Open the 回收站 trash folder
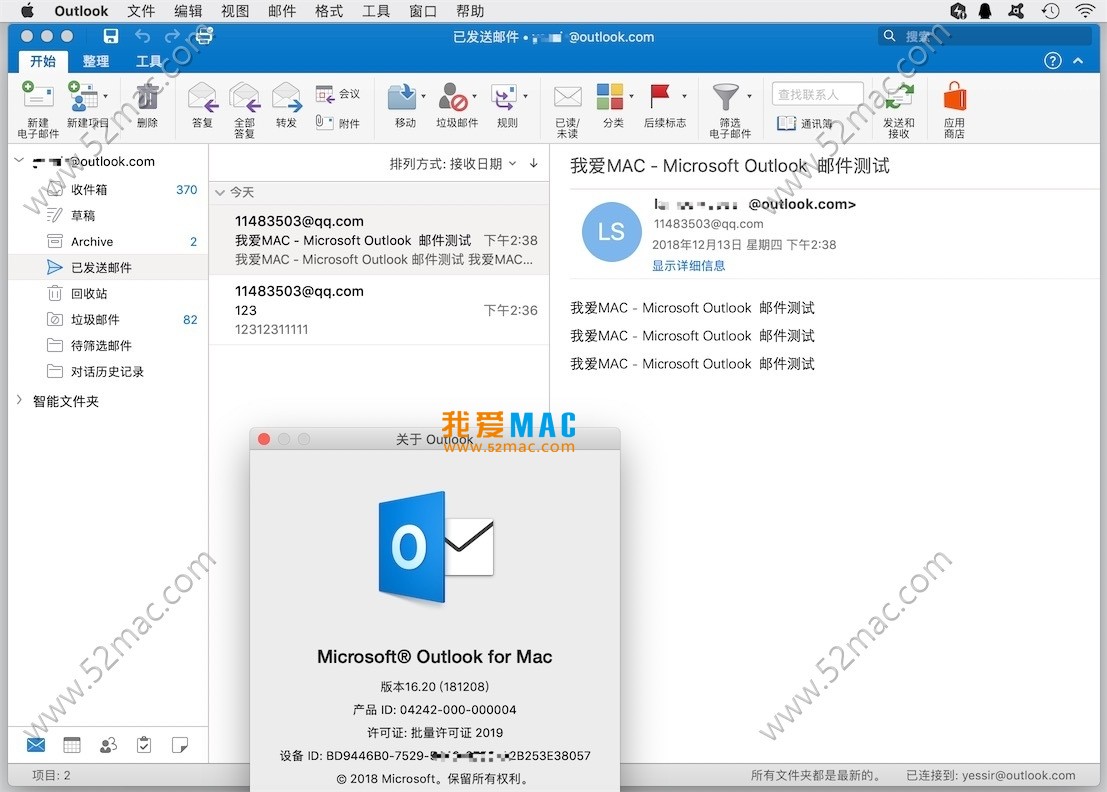 [109, 294]
